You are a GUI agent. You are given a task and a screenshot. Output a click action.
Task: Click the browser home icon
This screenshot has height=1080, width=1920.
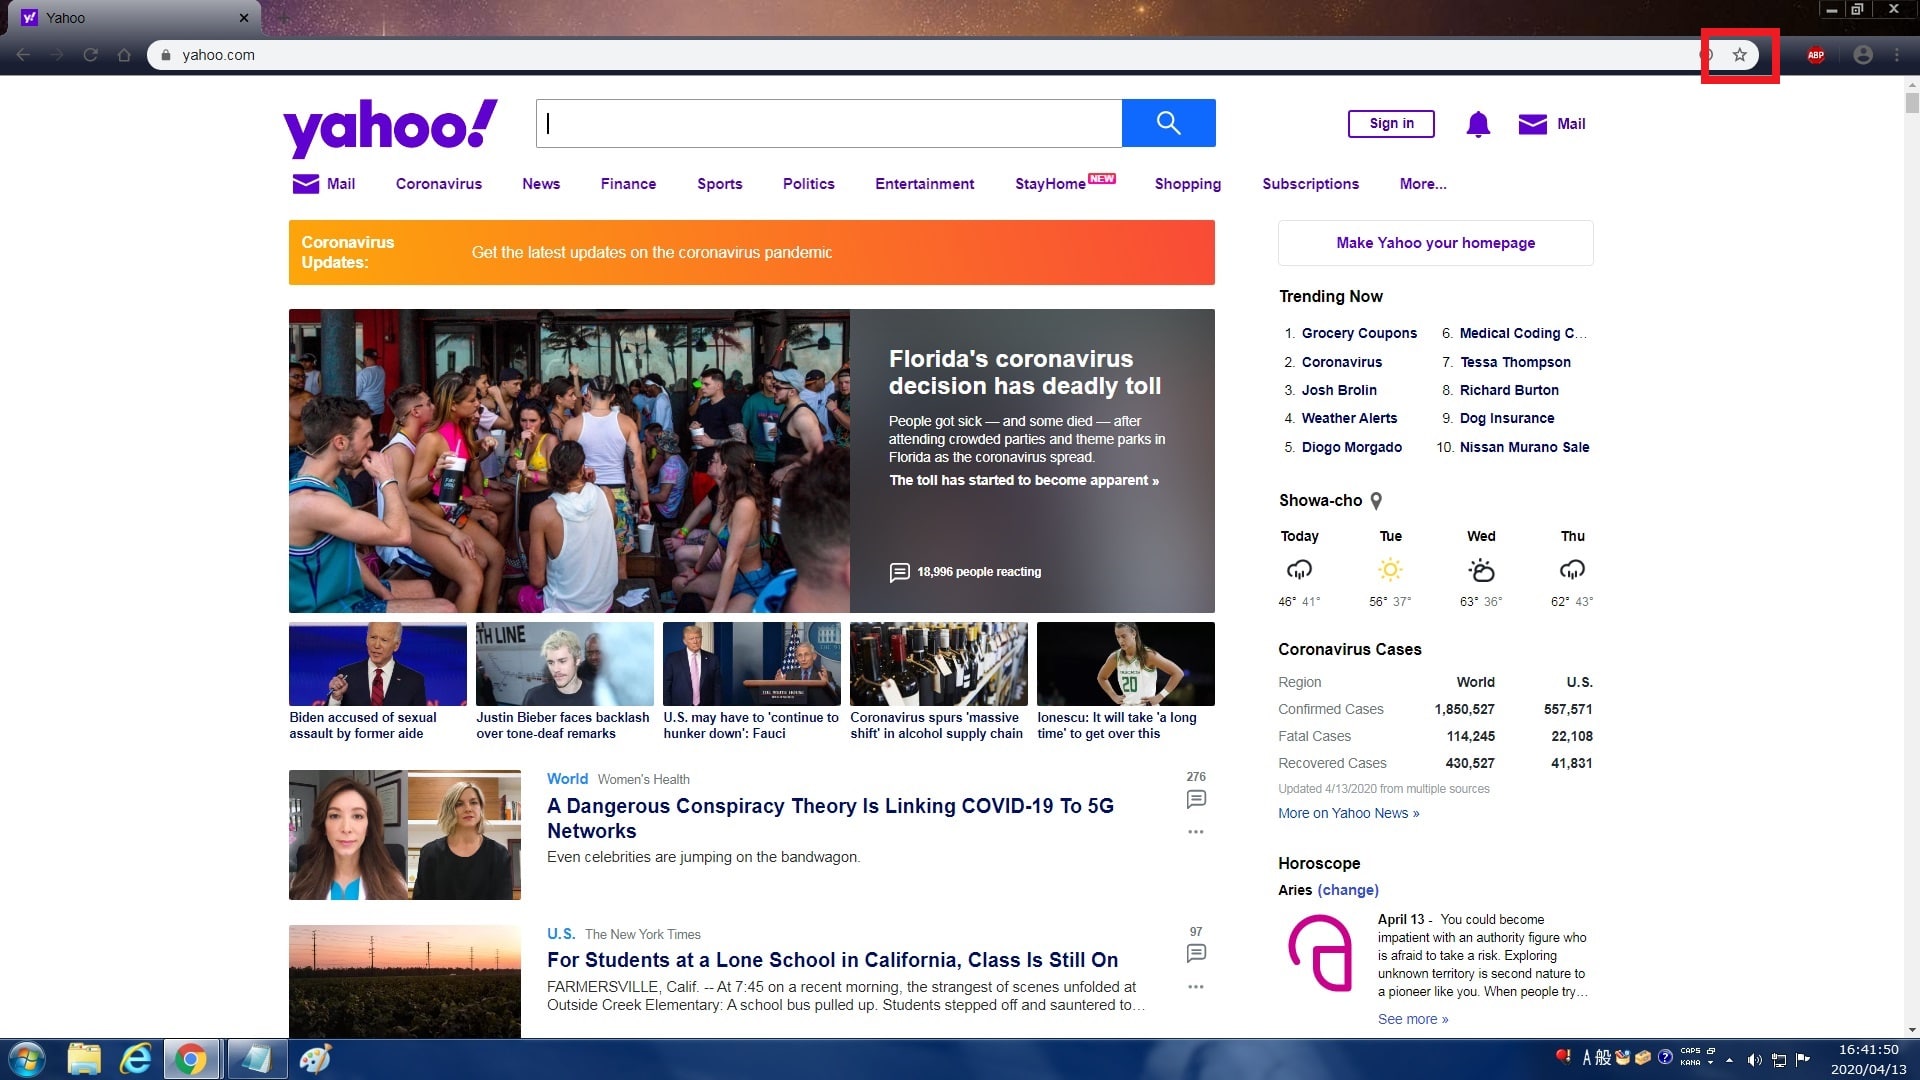(x=124, y=55)
